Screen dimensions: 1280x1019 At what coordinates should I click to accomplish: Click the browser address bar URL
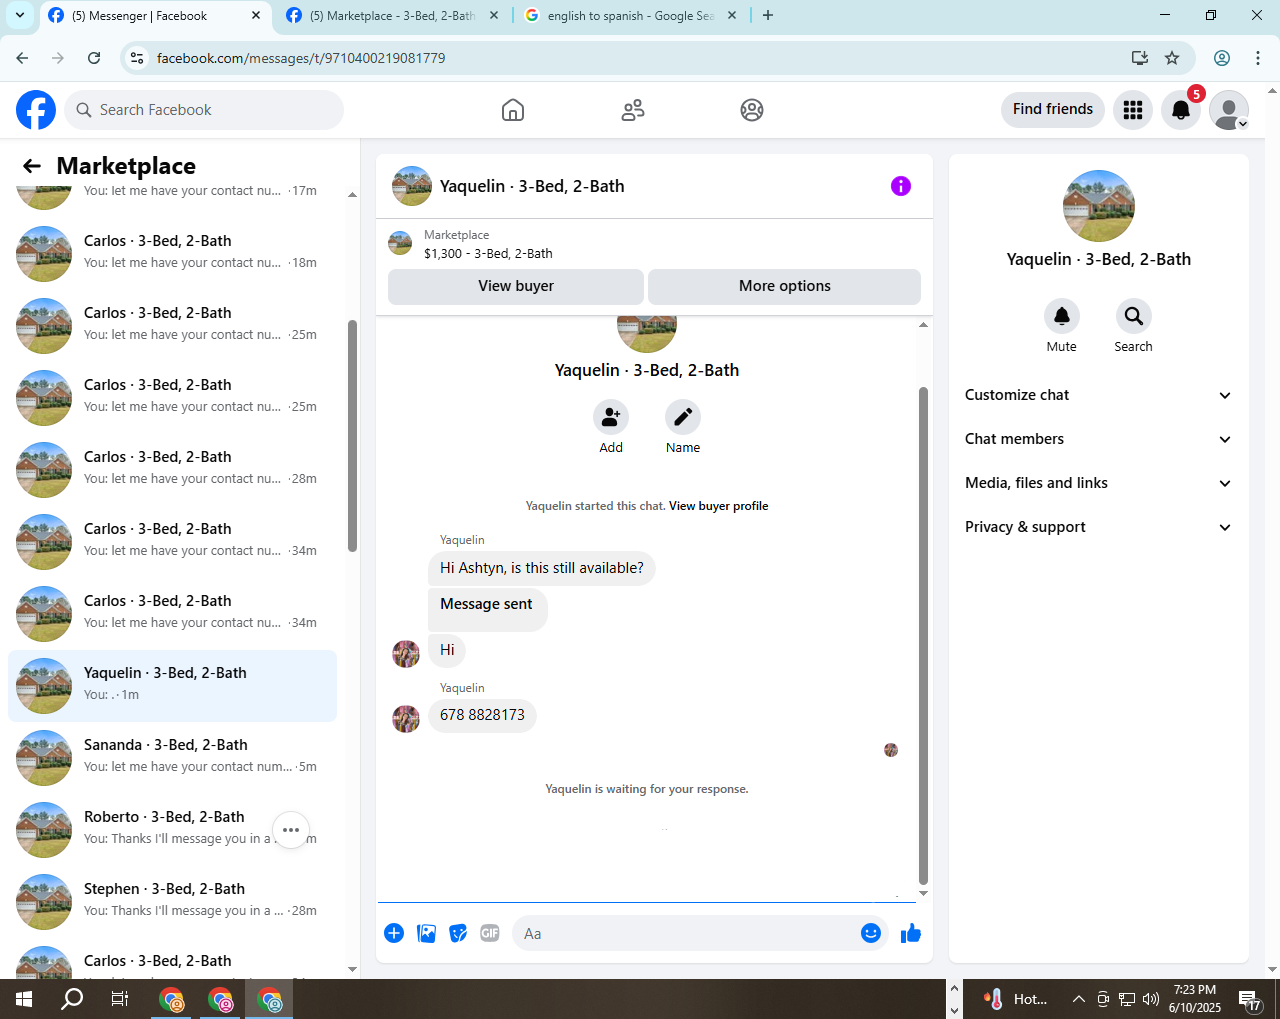(x=301, y=58)
